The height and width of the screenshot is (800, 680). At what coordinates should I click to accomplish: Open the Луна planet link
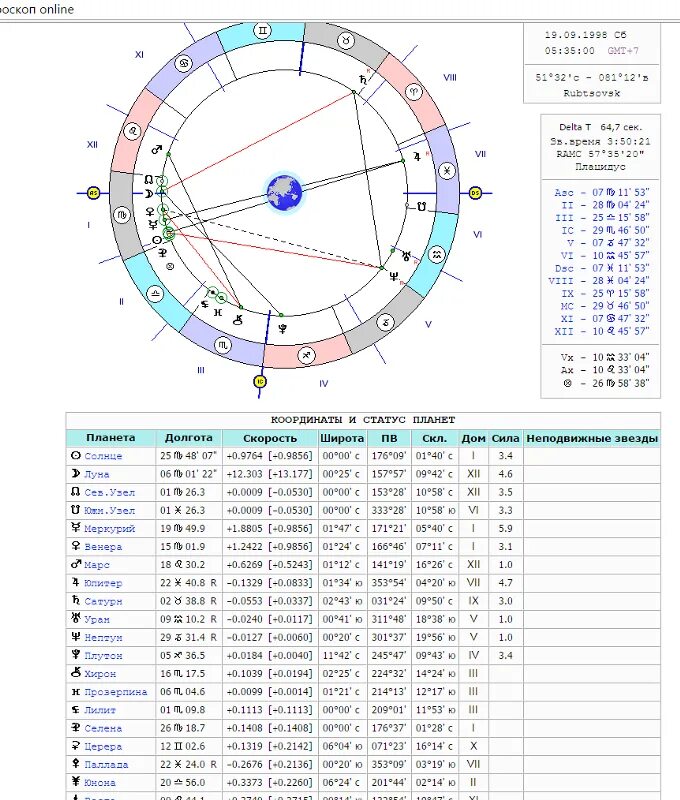(x=97, y=474)
